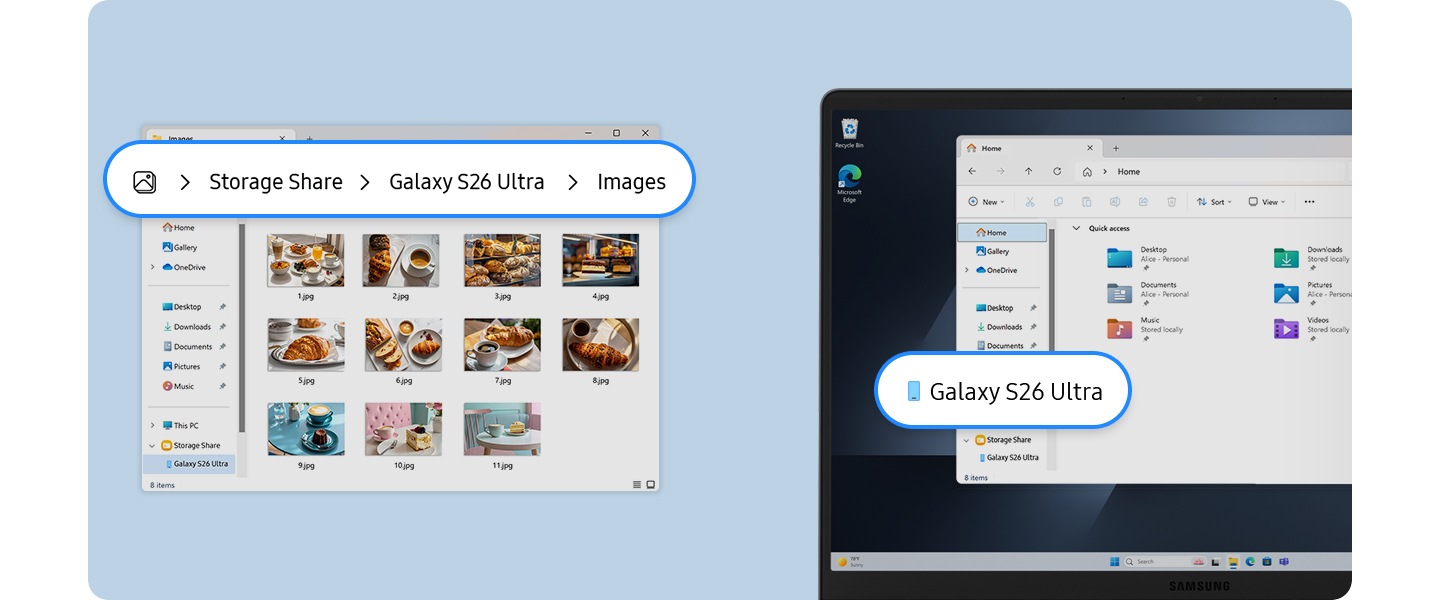
Task: Collapse Storage Share in Home window sidebar
Action: [x=967, y=440]
